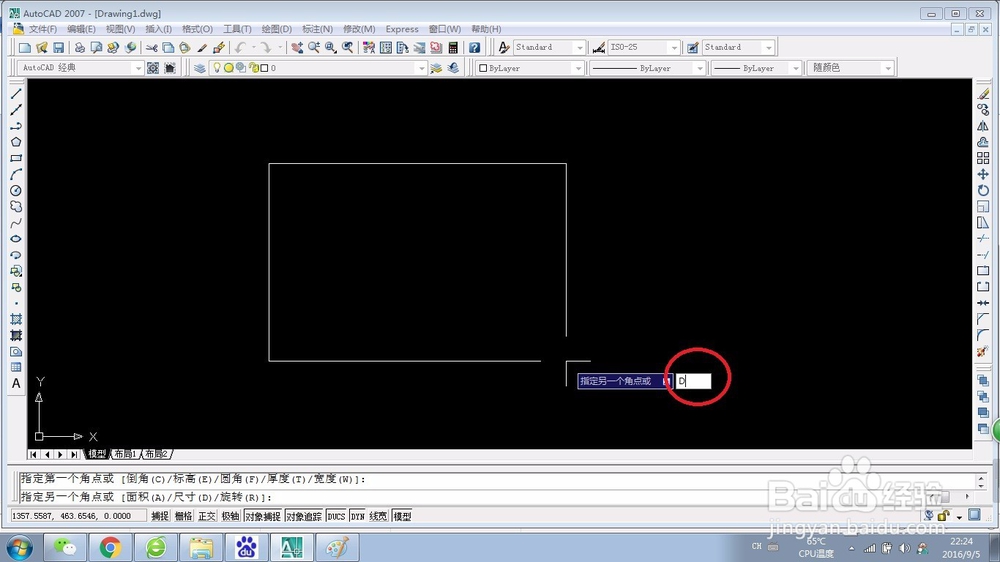Select the Arc tool

(x=16, y=174)
